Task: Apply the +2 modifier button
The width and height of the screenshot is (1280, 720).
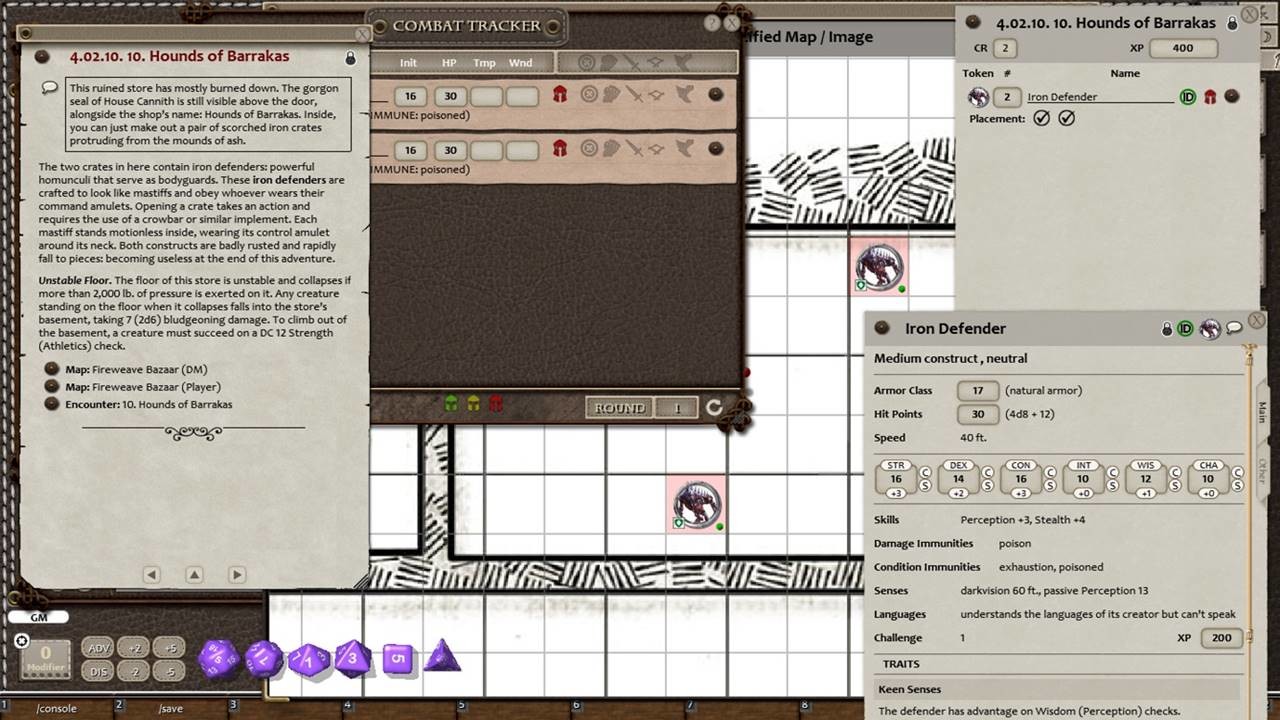Action: (x=135, y=648)
